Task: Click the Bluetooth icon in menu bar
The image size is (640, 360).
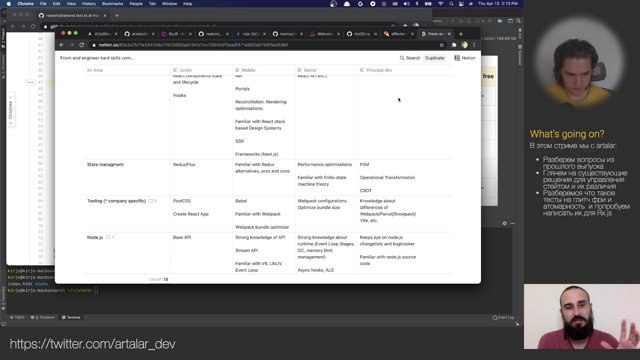Action: click(417, 4)
